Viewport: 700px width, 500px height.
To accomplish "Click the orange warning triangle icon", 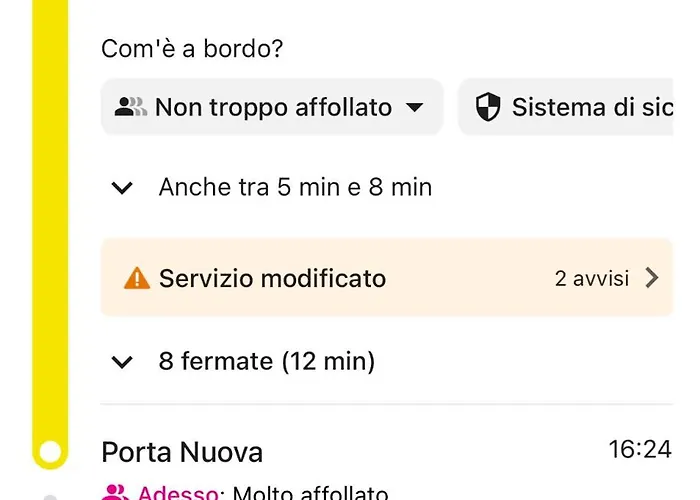I will click(x=137, y=278).
